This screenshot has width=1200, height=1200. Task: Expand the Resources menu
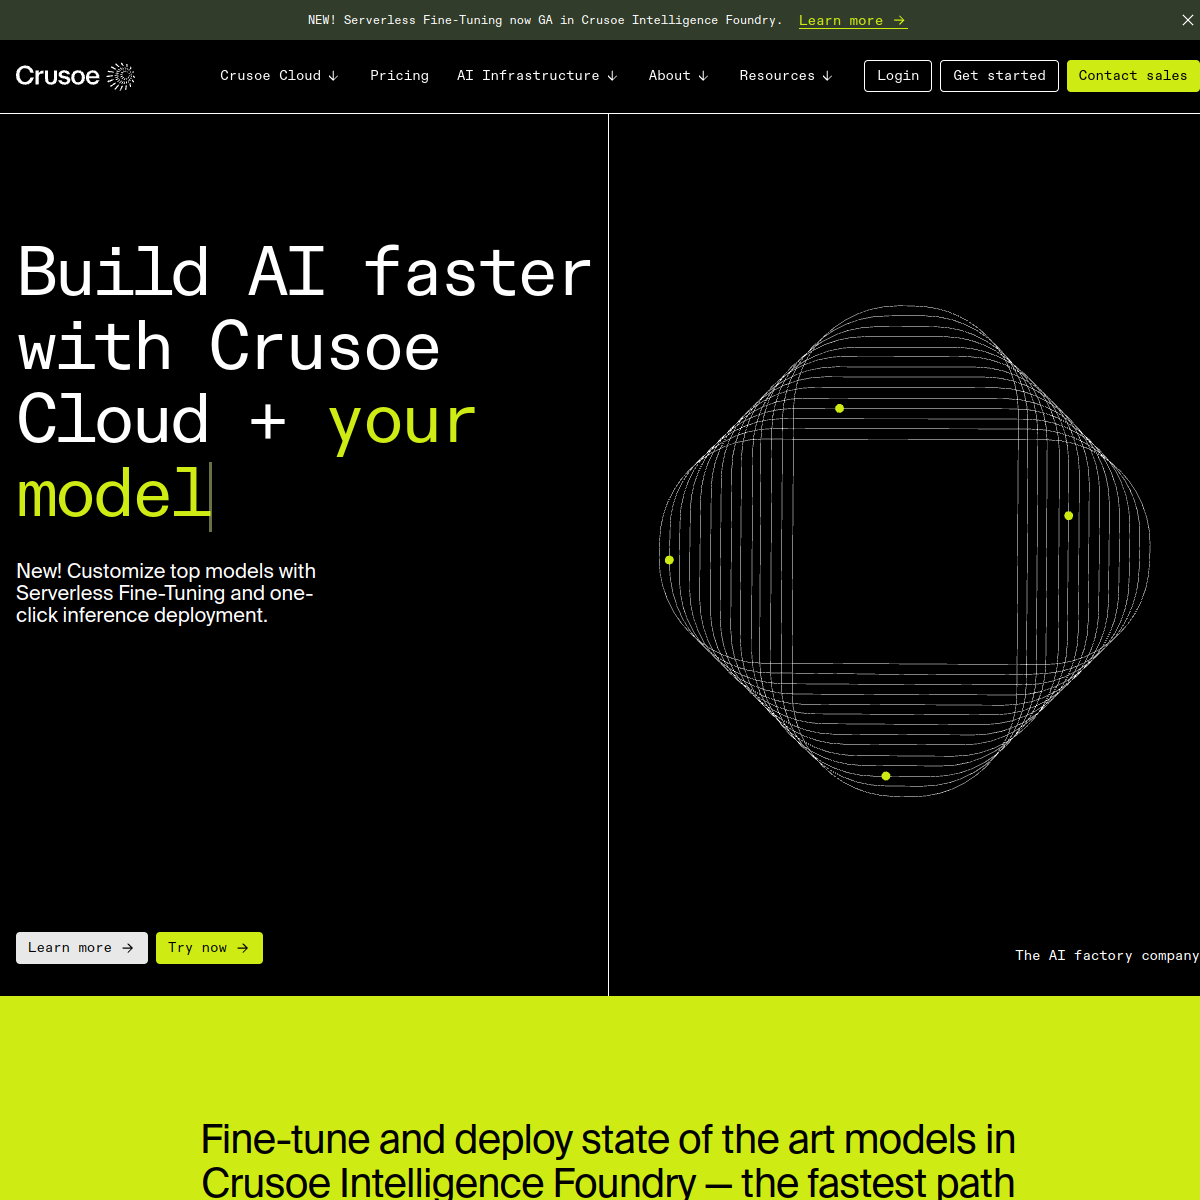coord(786,76)
